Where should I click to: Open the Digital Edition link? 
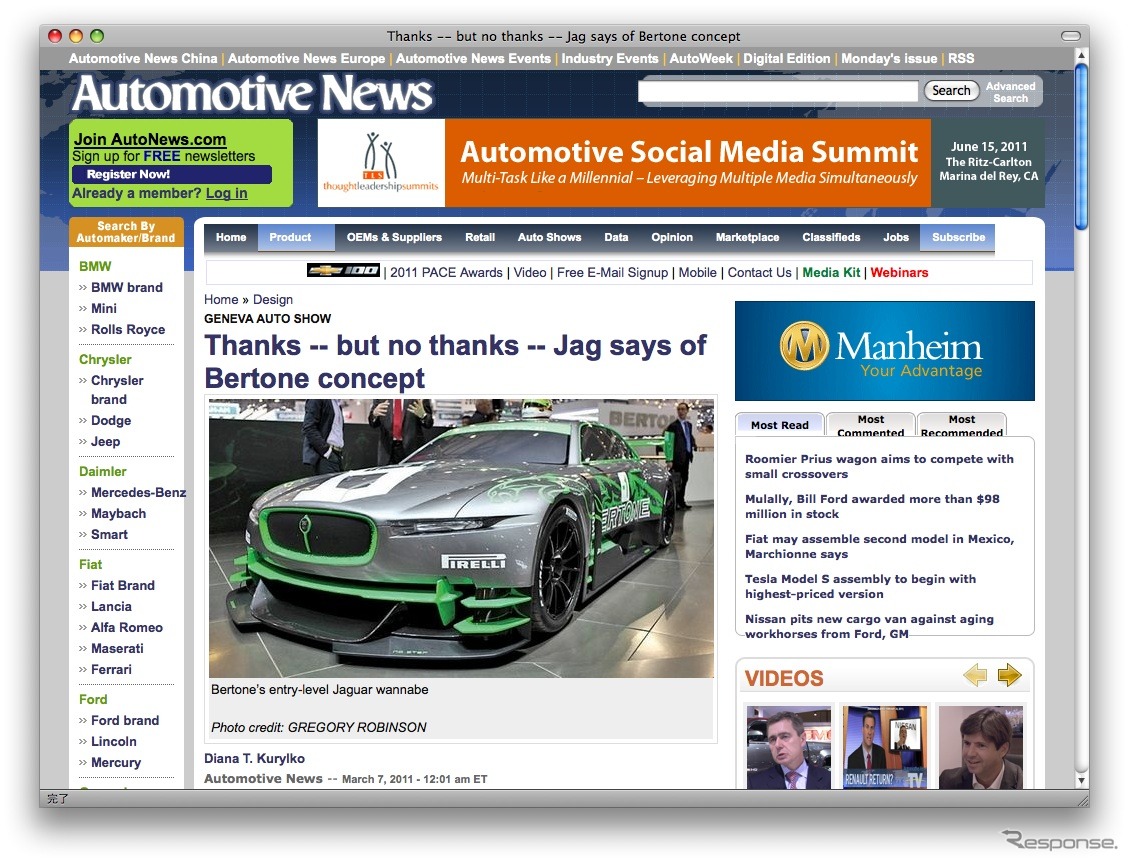point(786,58)
